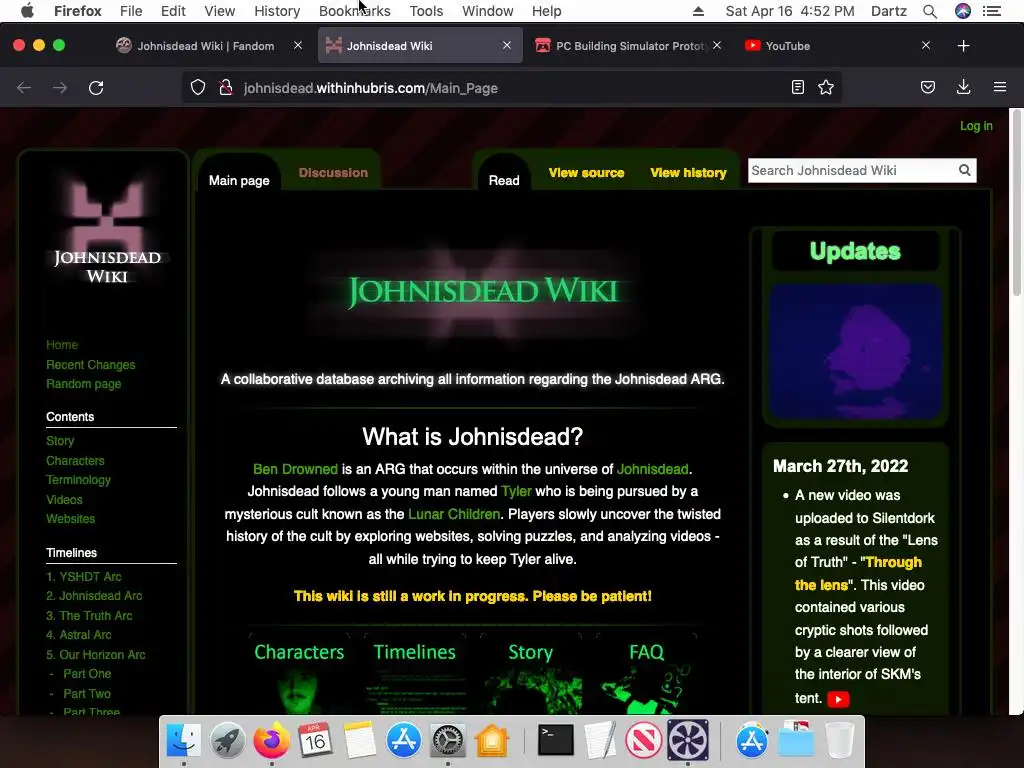
Task: Select the View source tab
Action: 586,172
